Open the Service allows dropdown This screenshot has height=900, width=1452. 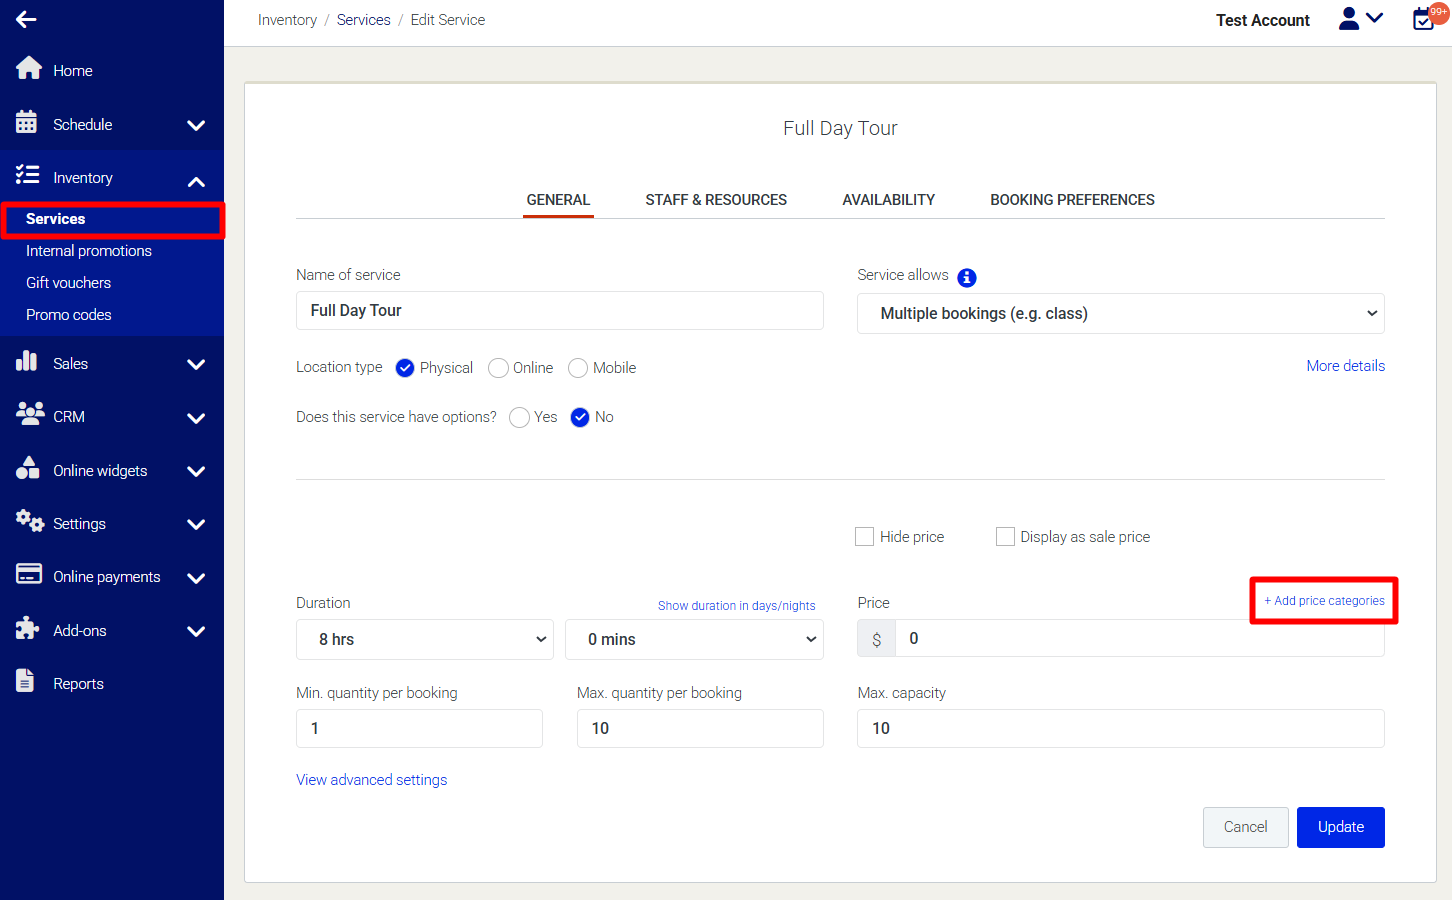[x=1120, y=313]
